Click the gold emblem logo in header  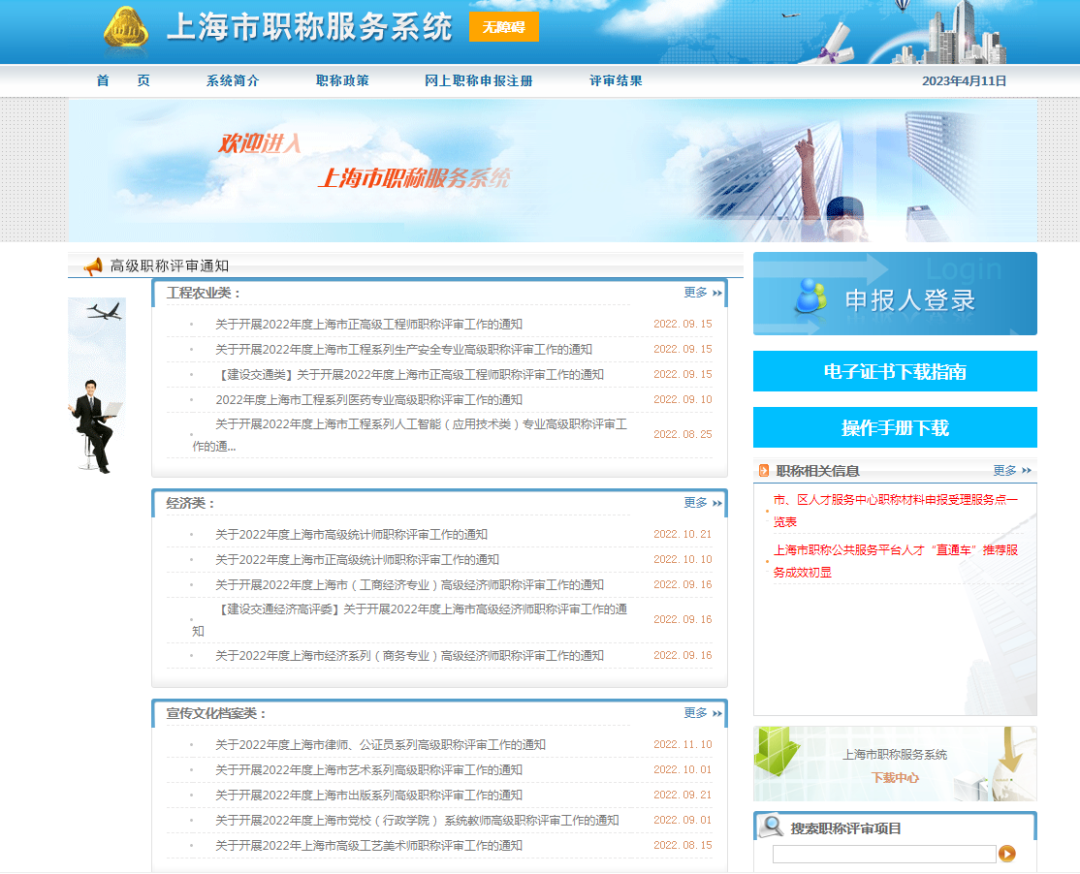(126, 30)
